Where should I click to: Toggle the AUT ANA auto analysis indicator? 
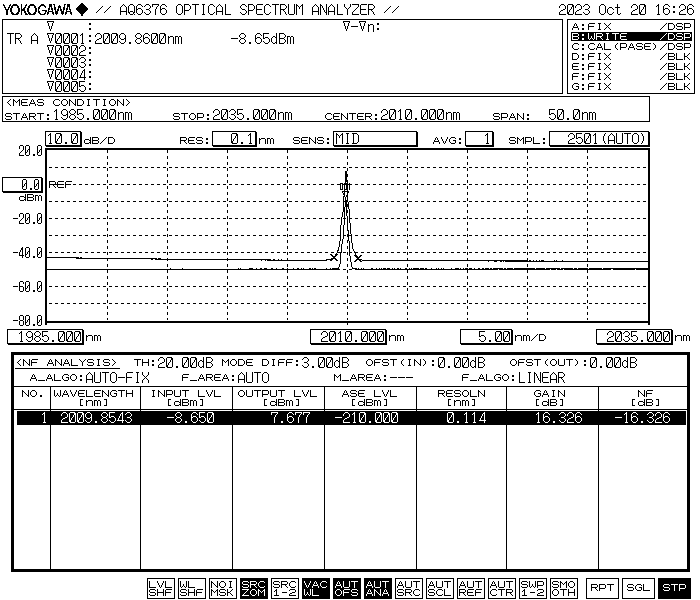(378, 588)
